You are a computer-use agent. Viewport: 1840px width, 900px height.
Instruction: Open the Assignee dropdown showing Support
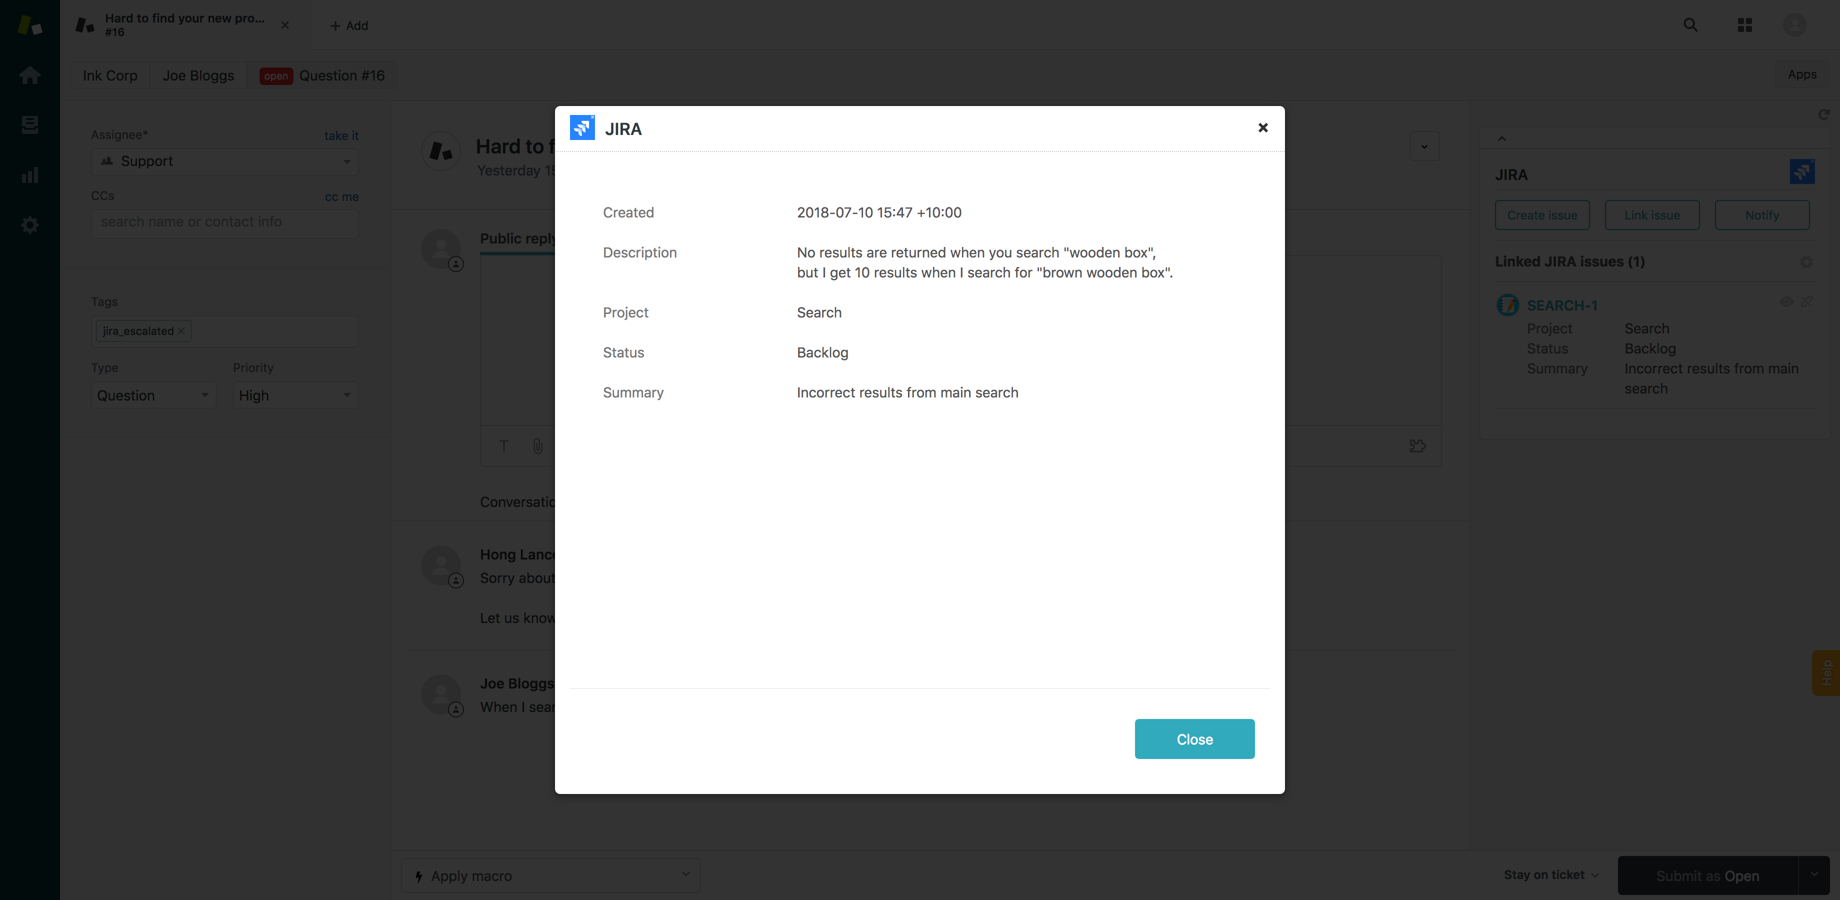(224, 161)
